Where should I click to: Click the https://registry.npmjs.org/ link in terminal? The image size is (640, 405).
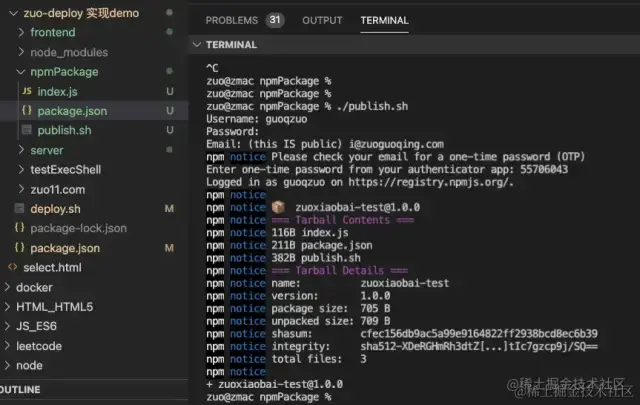coord(430,182)
